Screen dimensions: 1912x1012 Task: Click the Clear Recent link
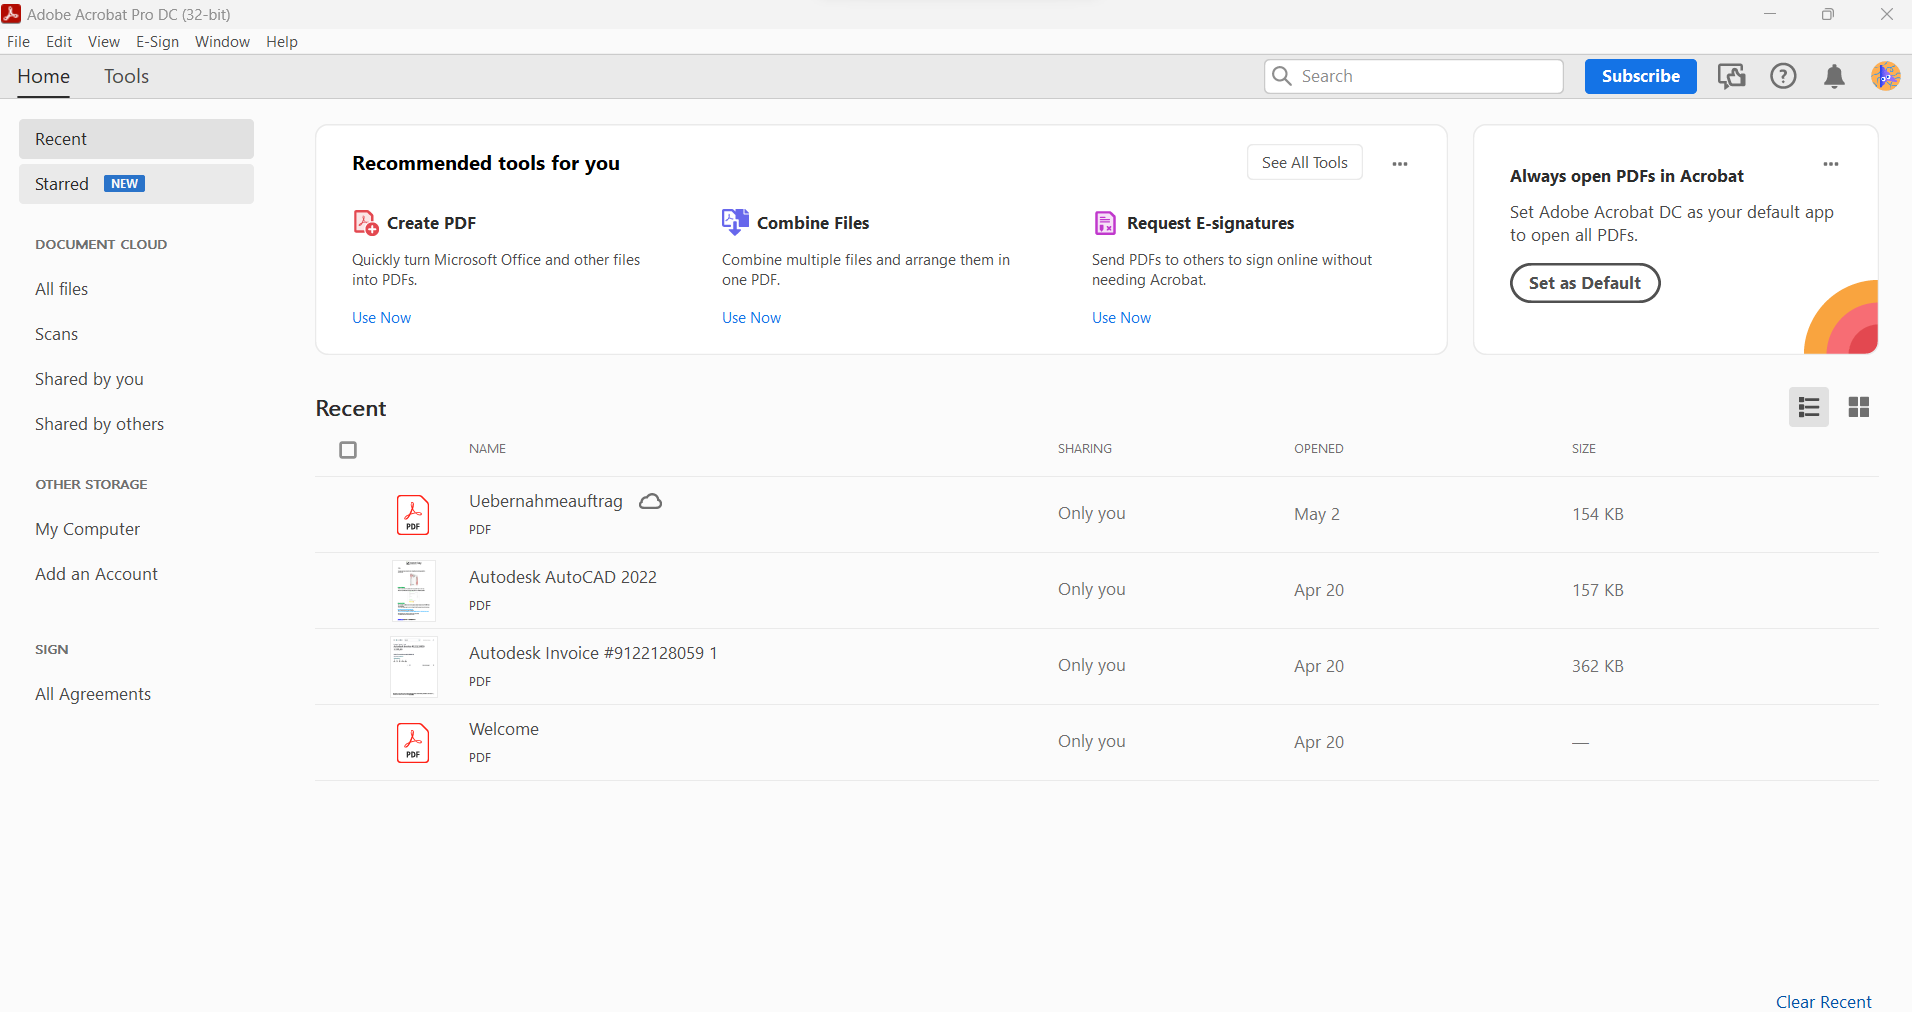click(x=1823, y=1001)
